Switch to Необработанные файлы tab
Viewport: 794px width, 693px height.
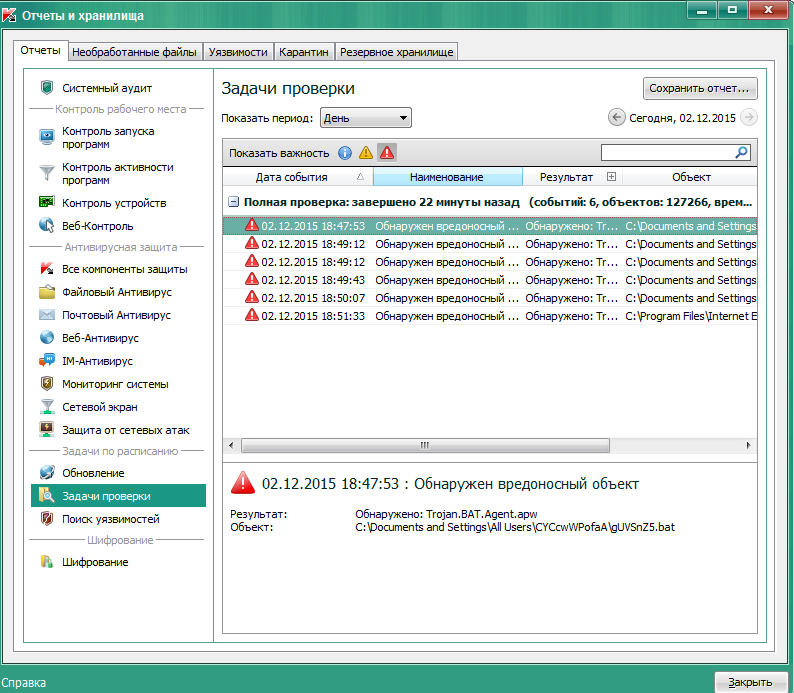[x=135, y=52]
